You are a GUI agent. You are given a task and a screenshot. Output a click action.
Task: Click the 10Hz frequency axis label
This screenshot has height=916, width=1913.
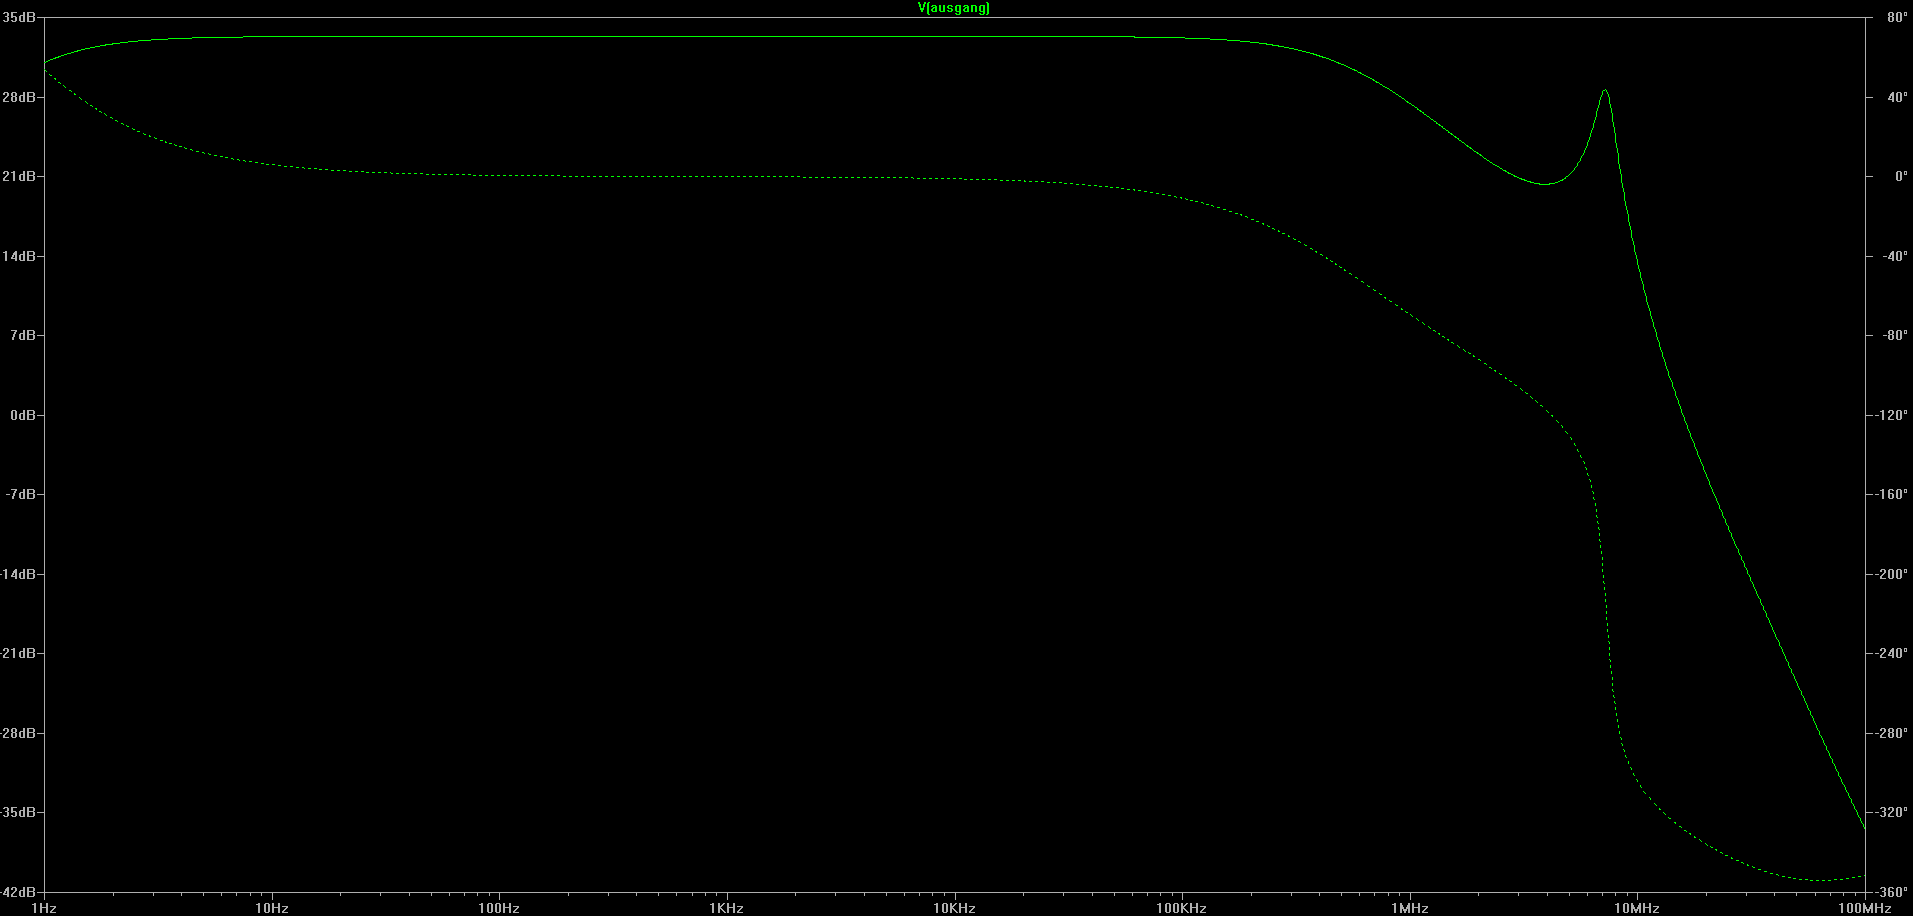tap(272, 908)
